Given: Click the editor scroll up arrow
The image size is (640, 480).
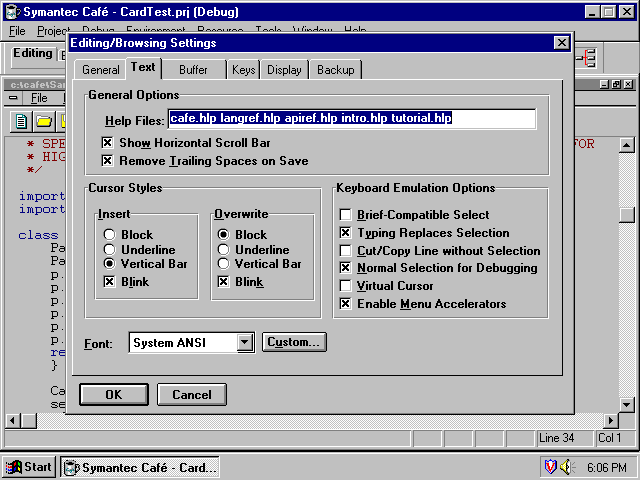Looking at the screenshot, I should coord(627,145).
